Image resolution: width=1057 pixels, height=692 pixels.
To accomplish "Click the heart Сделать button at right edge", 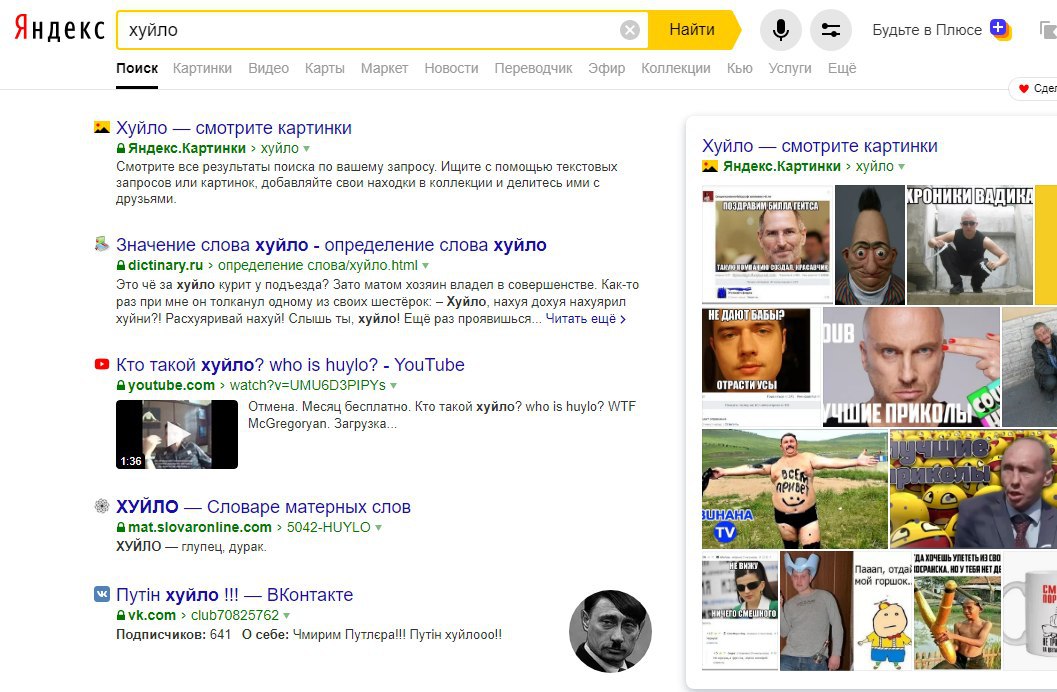I will (1033, 88).
